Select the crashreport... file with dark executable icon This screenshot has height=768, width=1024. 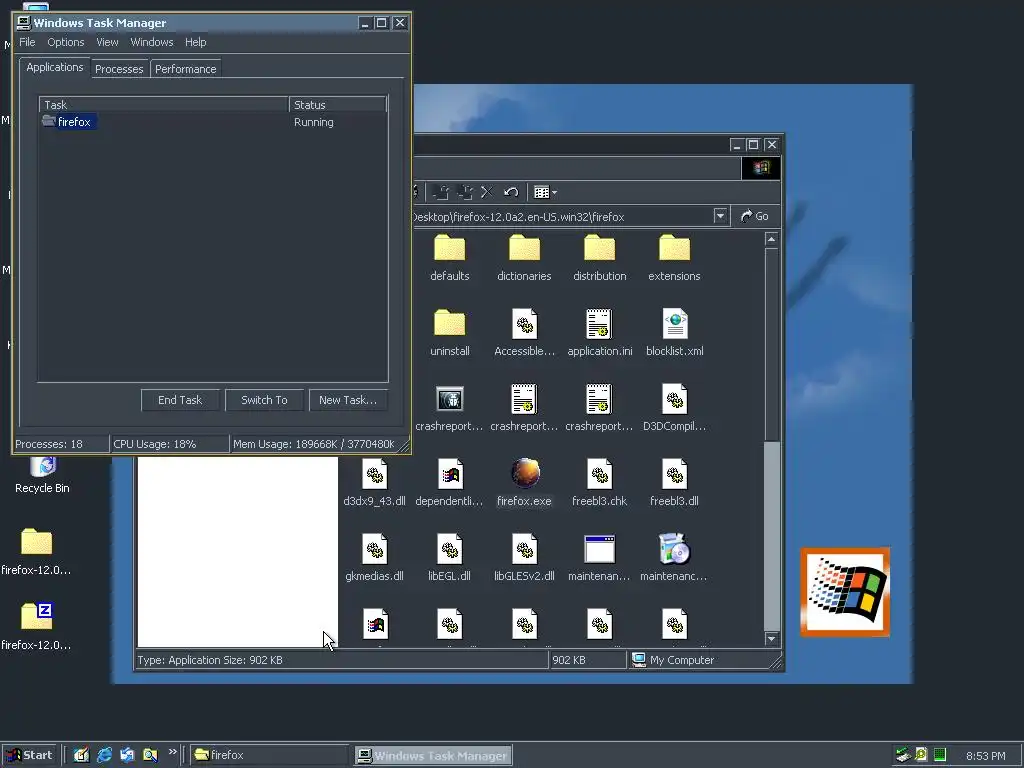pyautogui.click(x=449, y=408)
